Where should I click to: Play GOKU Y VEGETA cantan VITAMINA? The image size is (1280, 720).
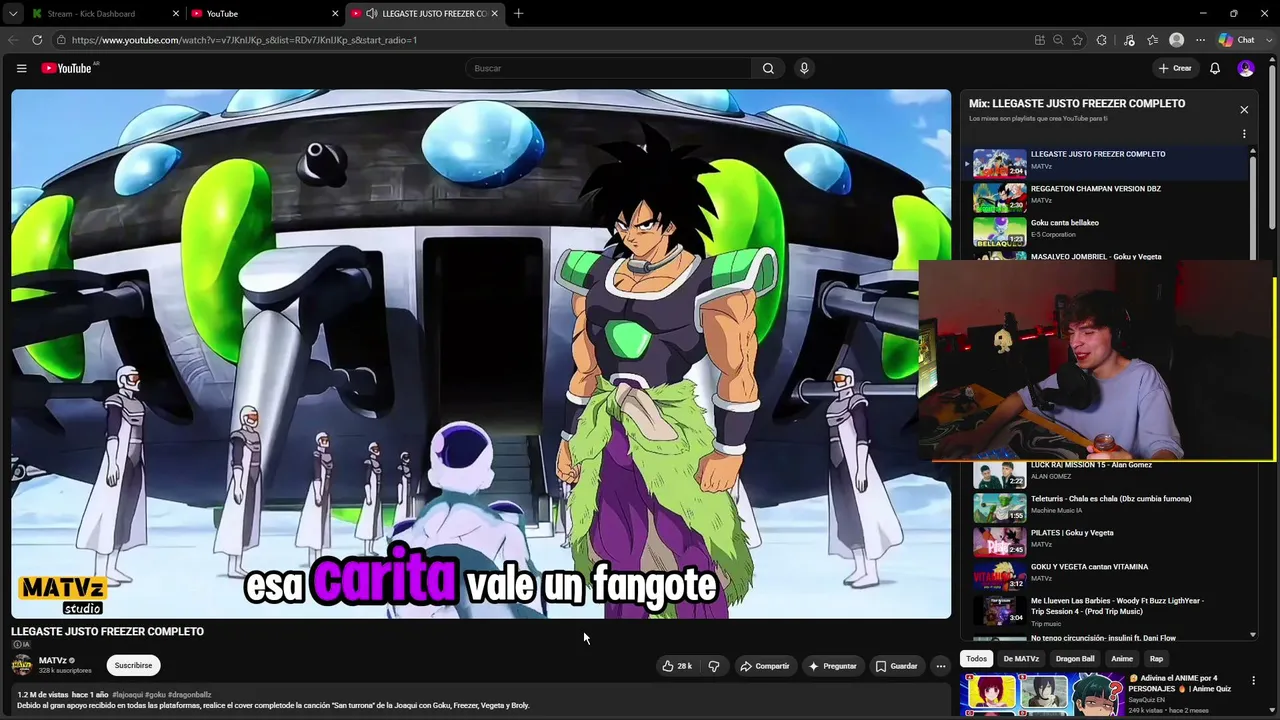(1105, 575)
